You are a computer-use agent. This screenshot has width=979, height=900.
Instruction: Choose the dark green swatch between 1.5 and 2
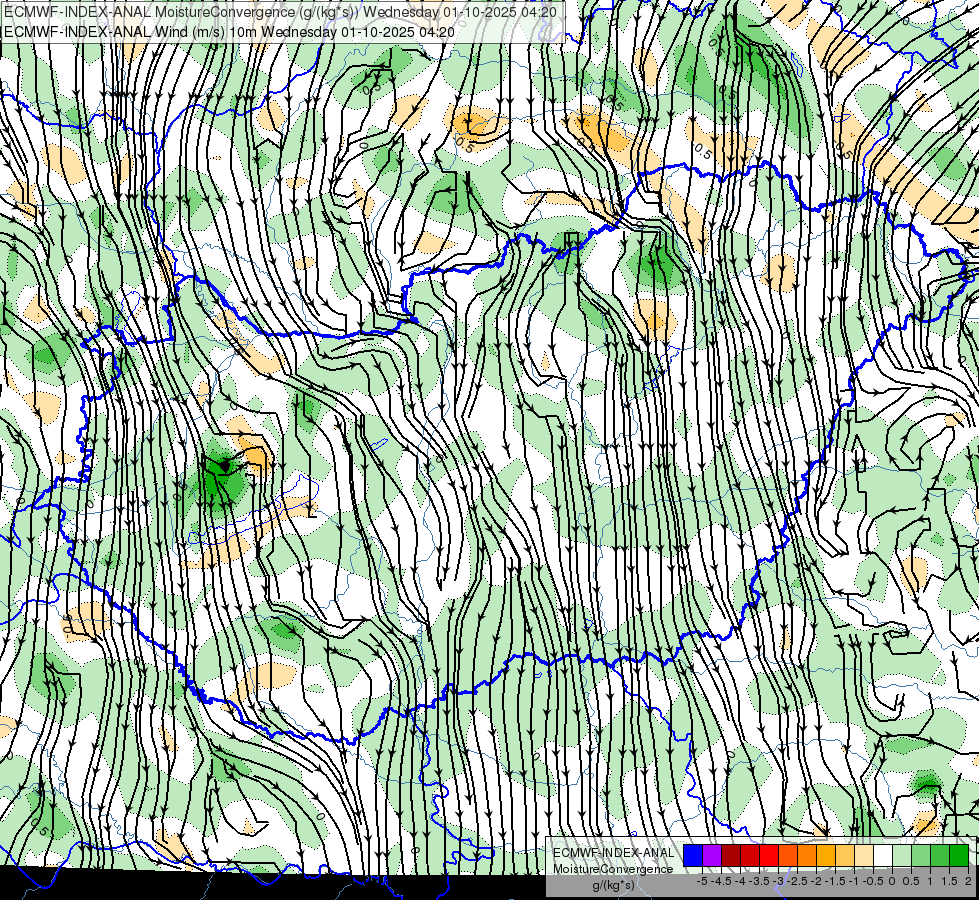tap(959, 856)
